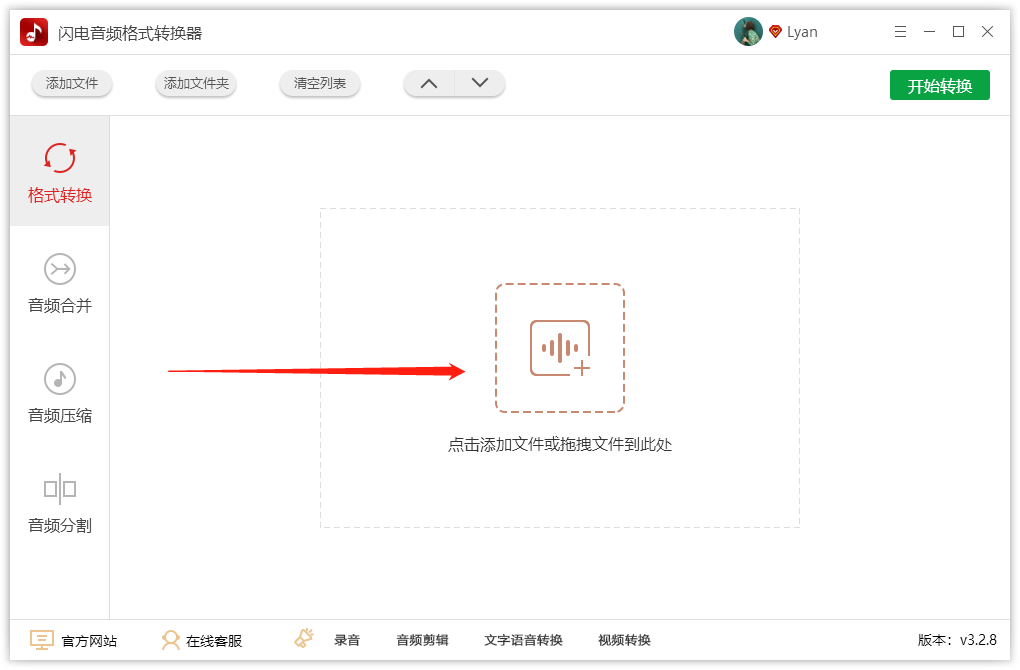Open 文字语音转换 text-to-speech link
The image size is (1020, 670).
524,640
